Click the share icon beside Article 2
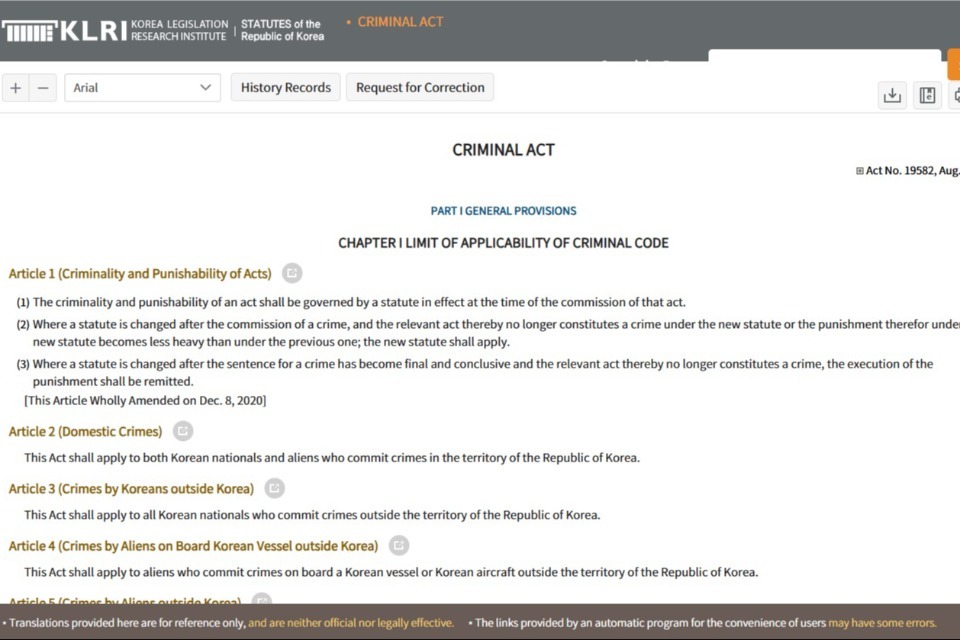Viewport: 960px width, 640px height. pos(182,431)
